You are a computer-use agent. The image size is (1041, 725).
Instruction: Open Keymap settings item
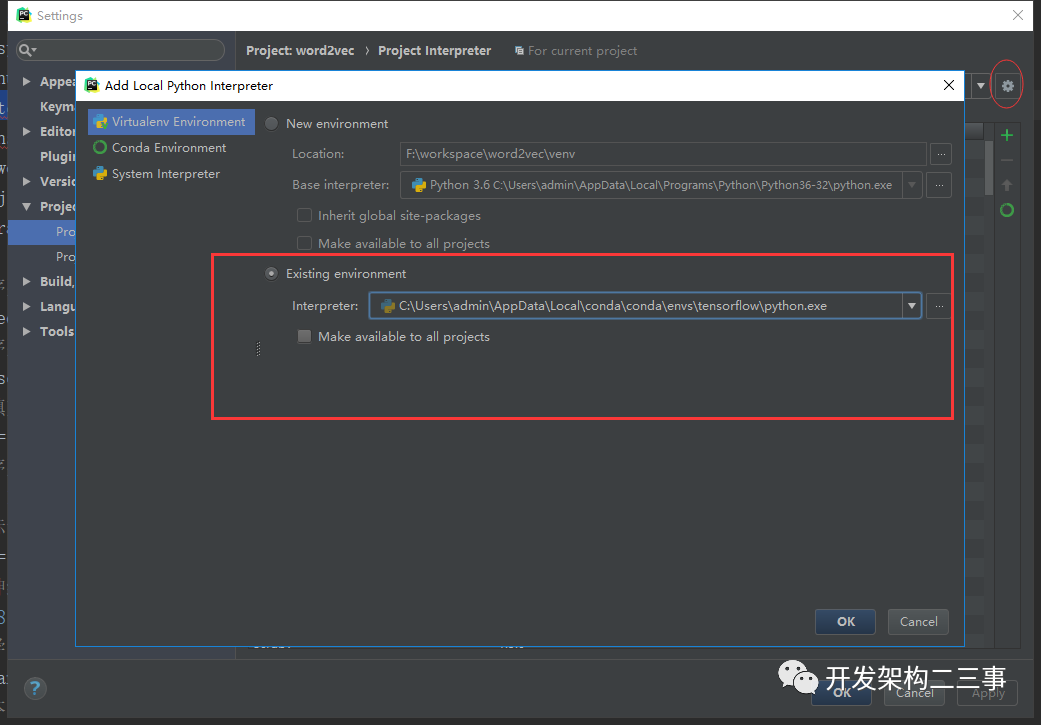(x=57, y=106)
